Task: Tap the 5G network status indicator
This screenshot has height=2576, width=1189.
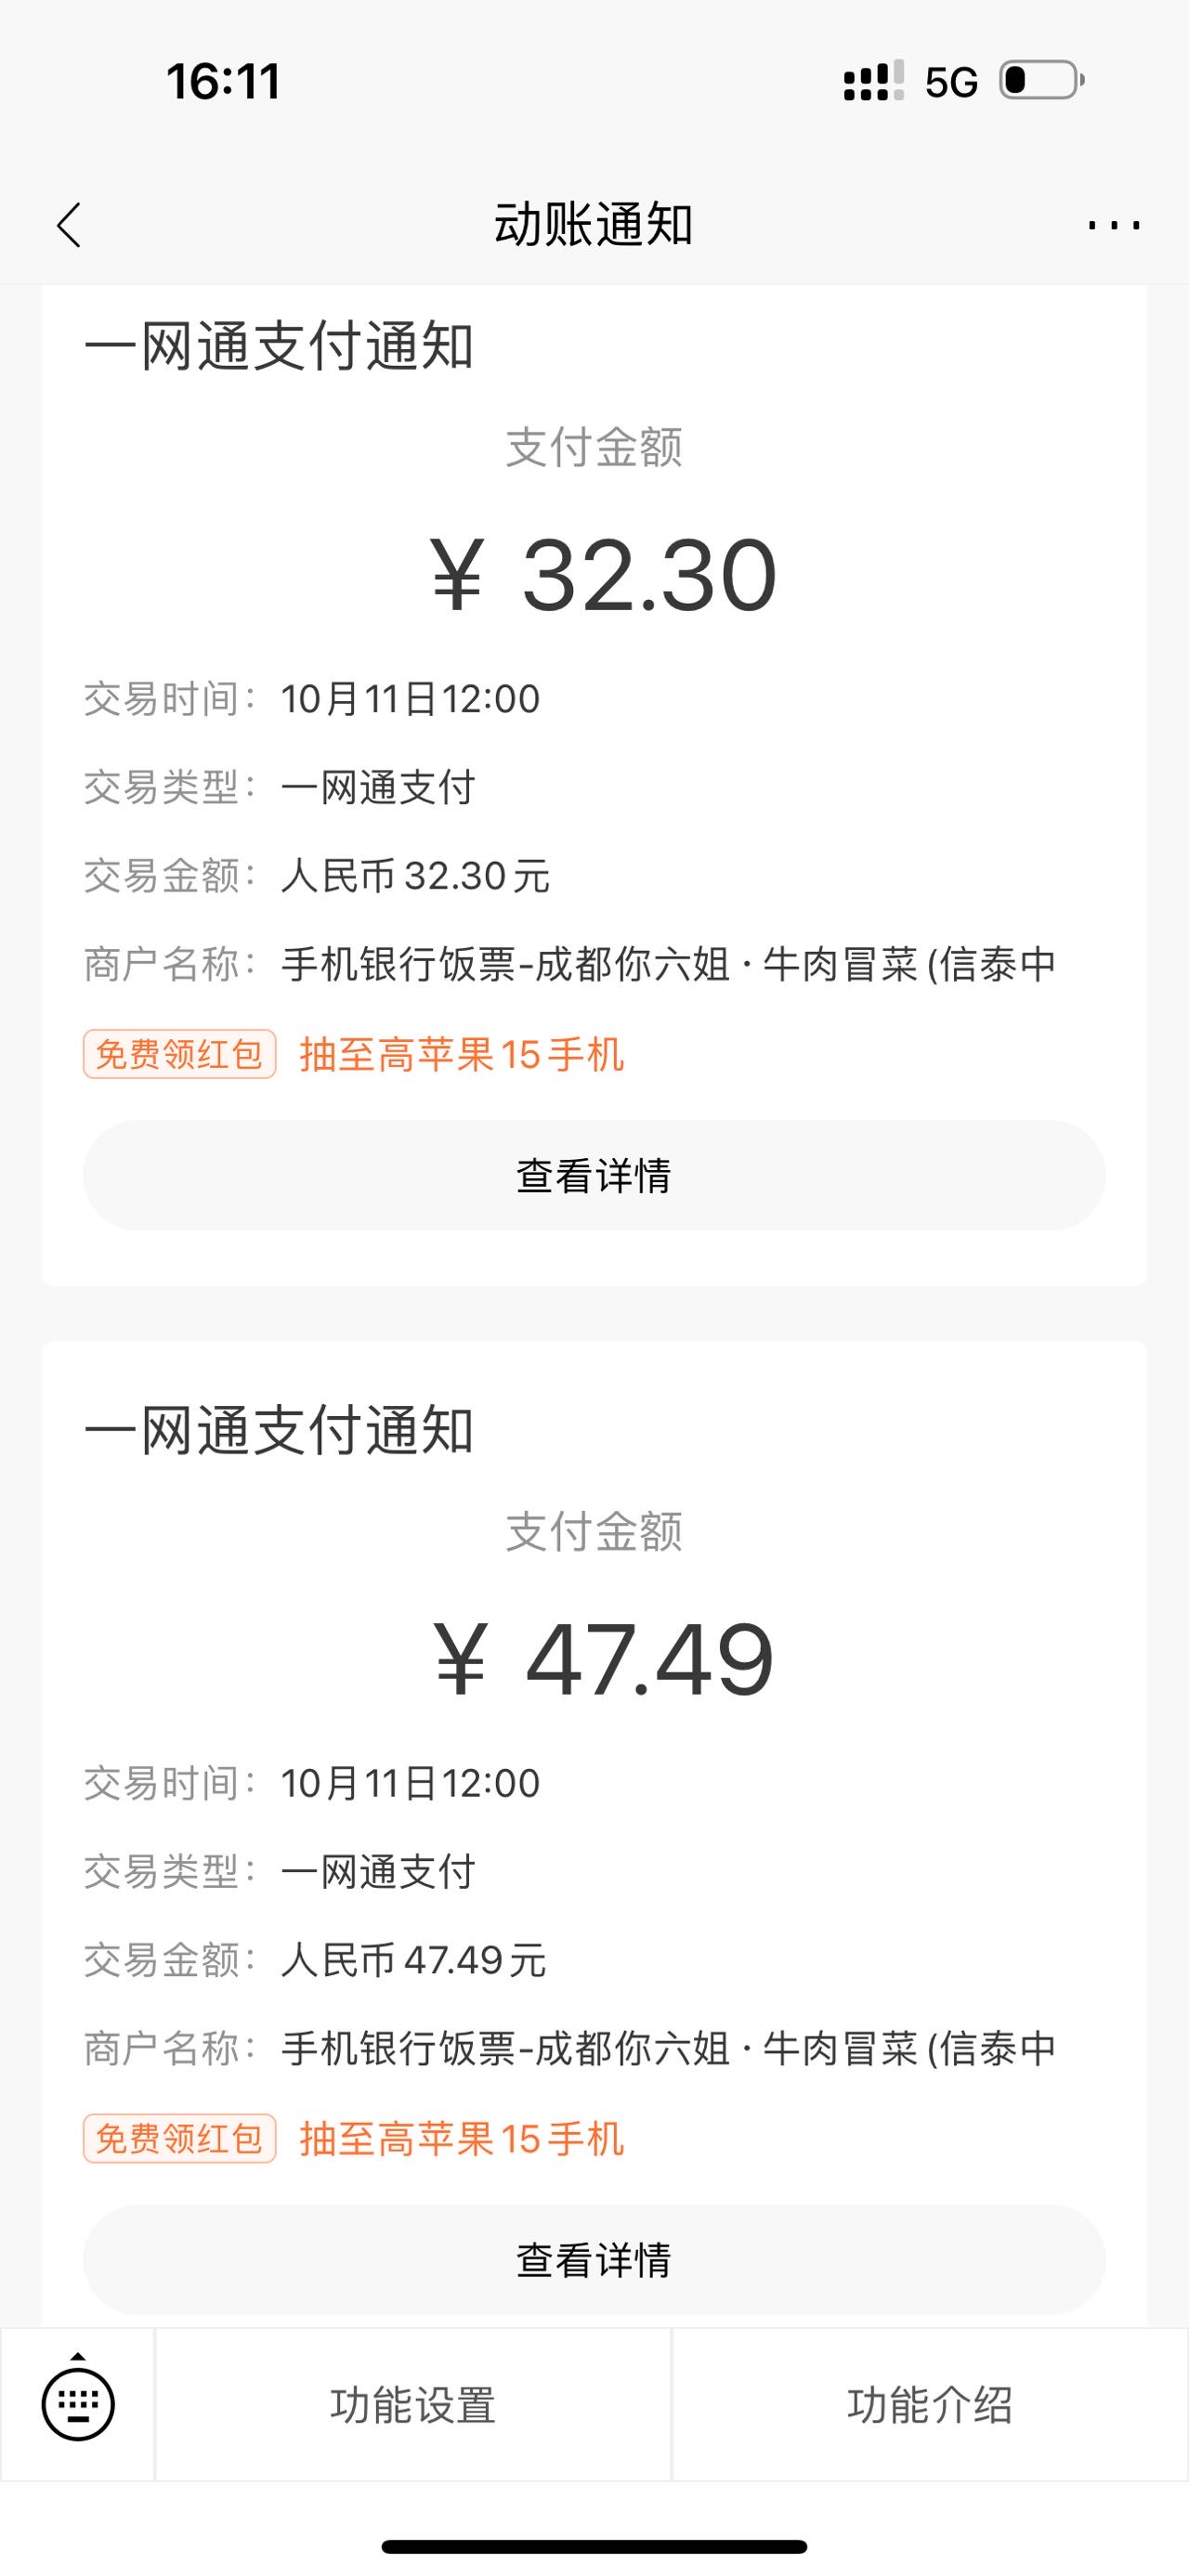Action: (x=951, y=82)
